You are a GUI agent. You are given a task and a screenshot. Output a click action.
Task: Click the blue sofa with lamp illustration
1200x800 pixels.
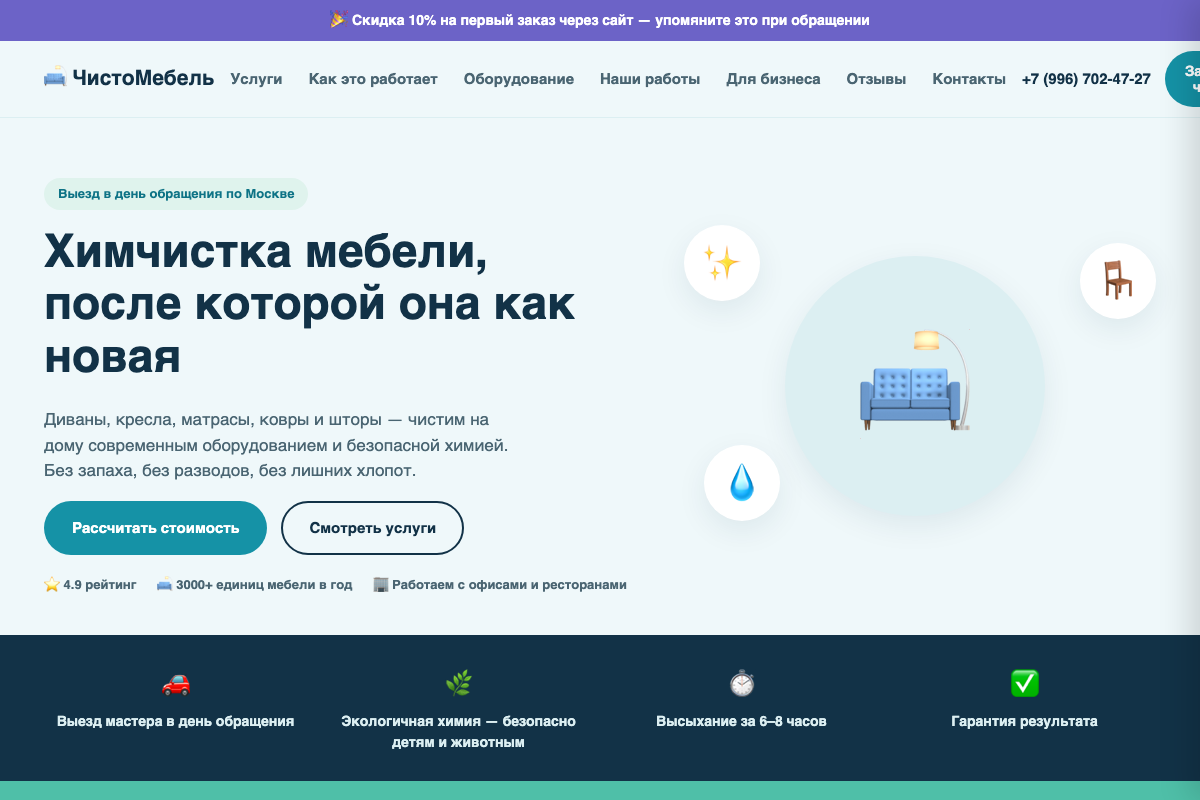pyautogui.click(x=915, y=382)
